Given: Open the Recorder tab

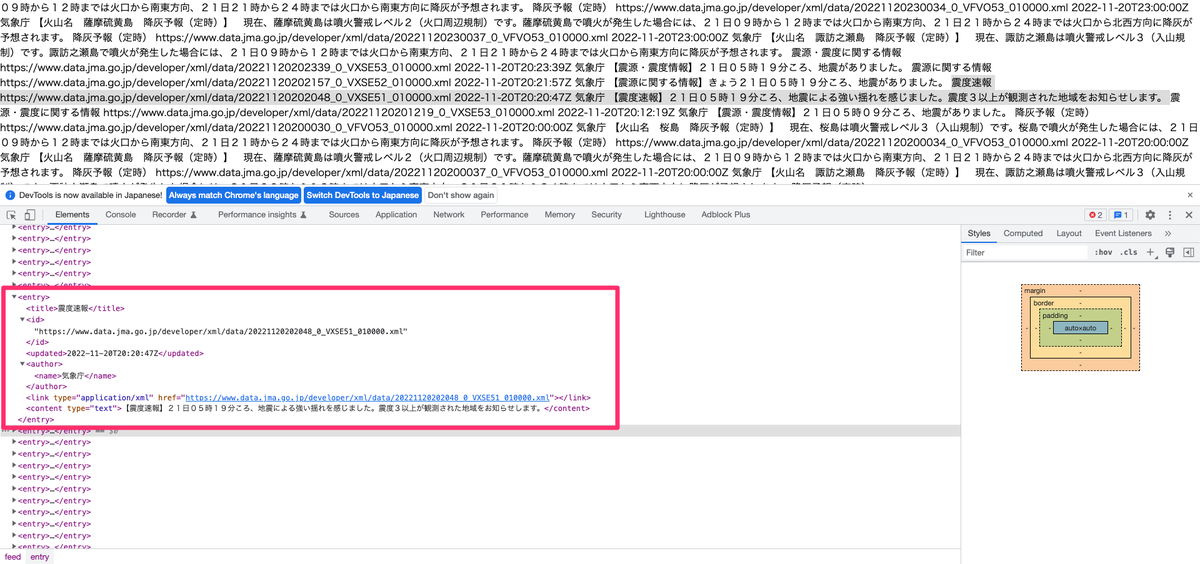Looking at the screenshot, I should (x=174, y=215).
